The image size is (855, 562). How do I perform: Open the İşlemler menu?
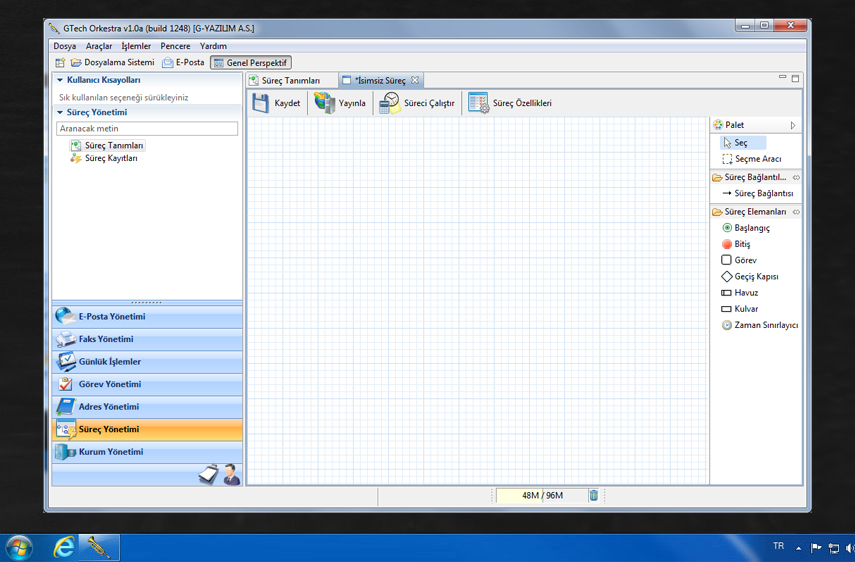click(136, 46)
